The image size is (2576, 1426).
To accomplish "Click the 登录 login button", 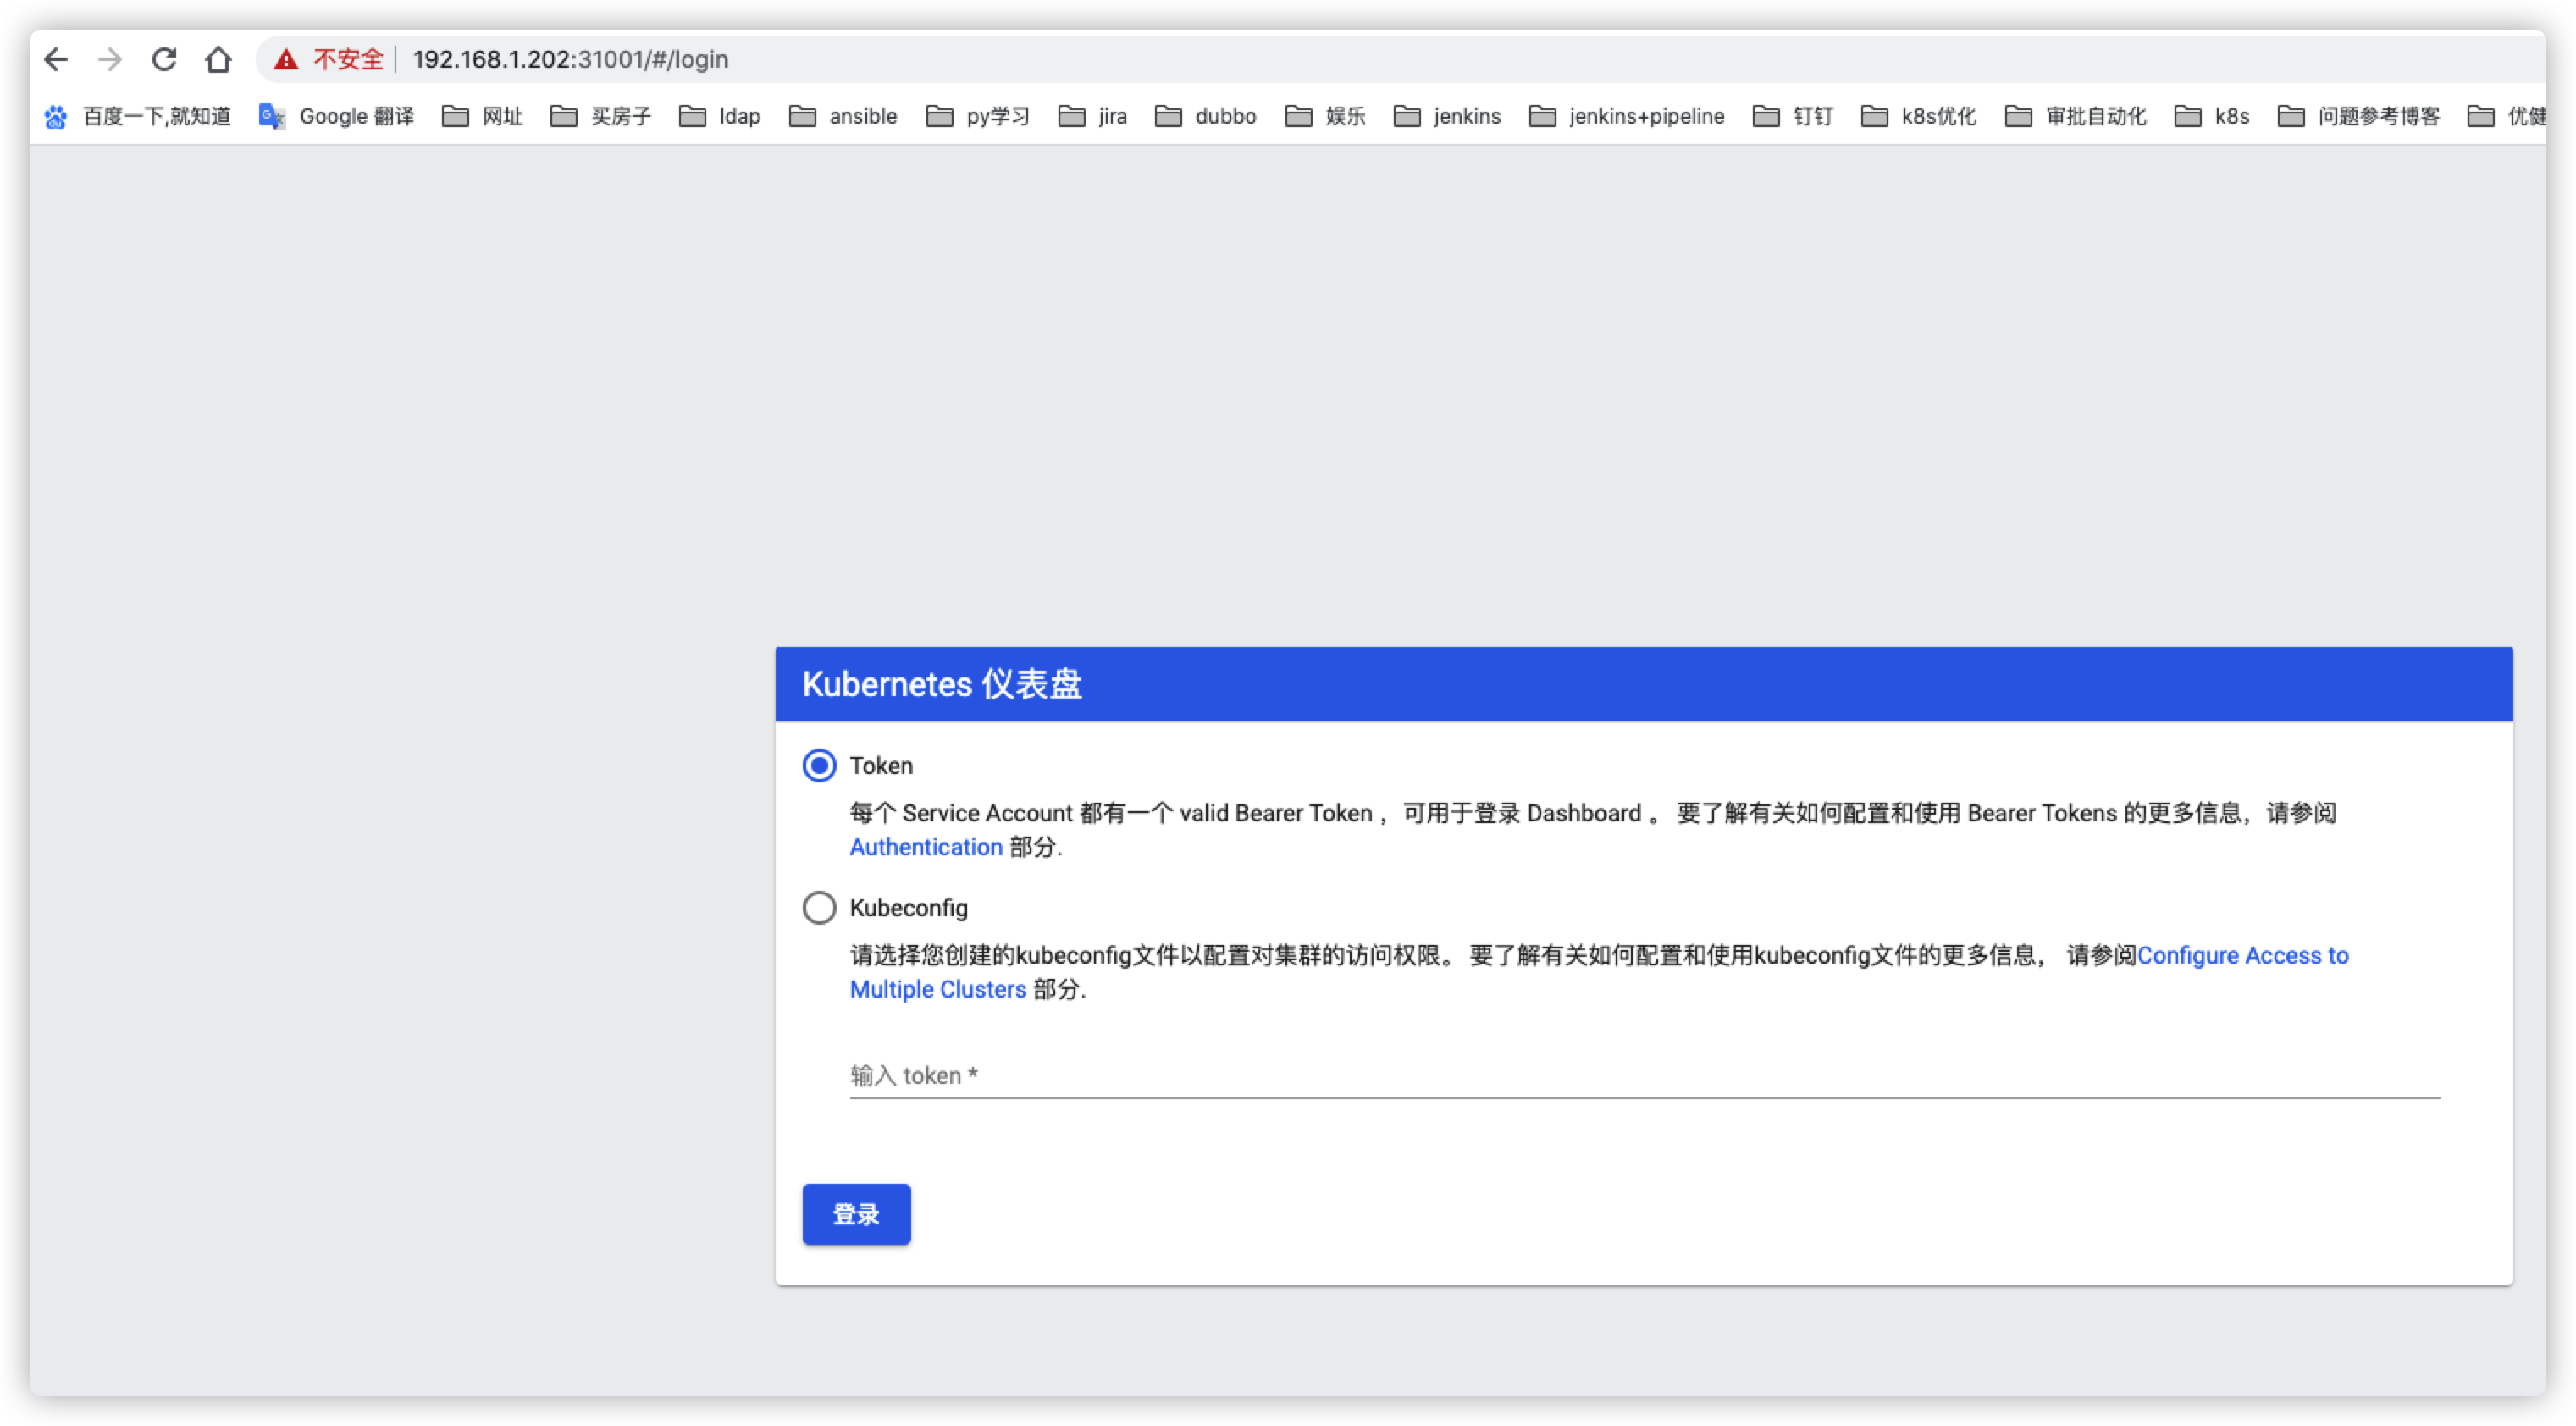I will 856,1214.
